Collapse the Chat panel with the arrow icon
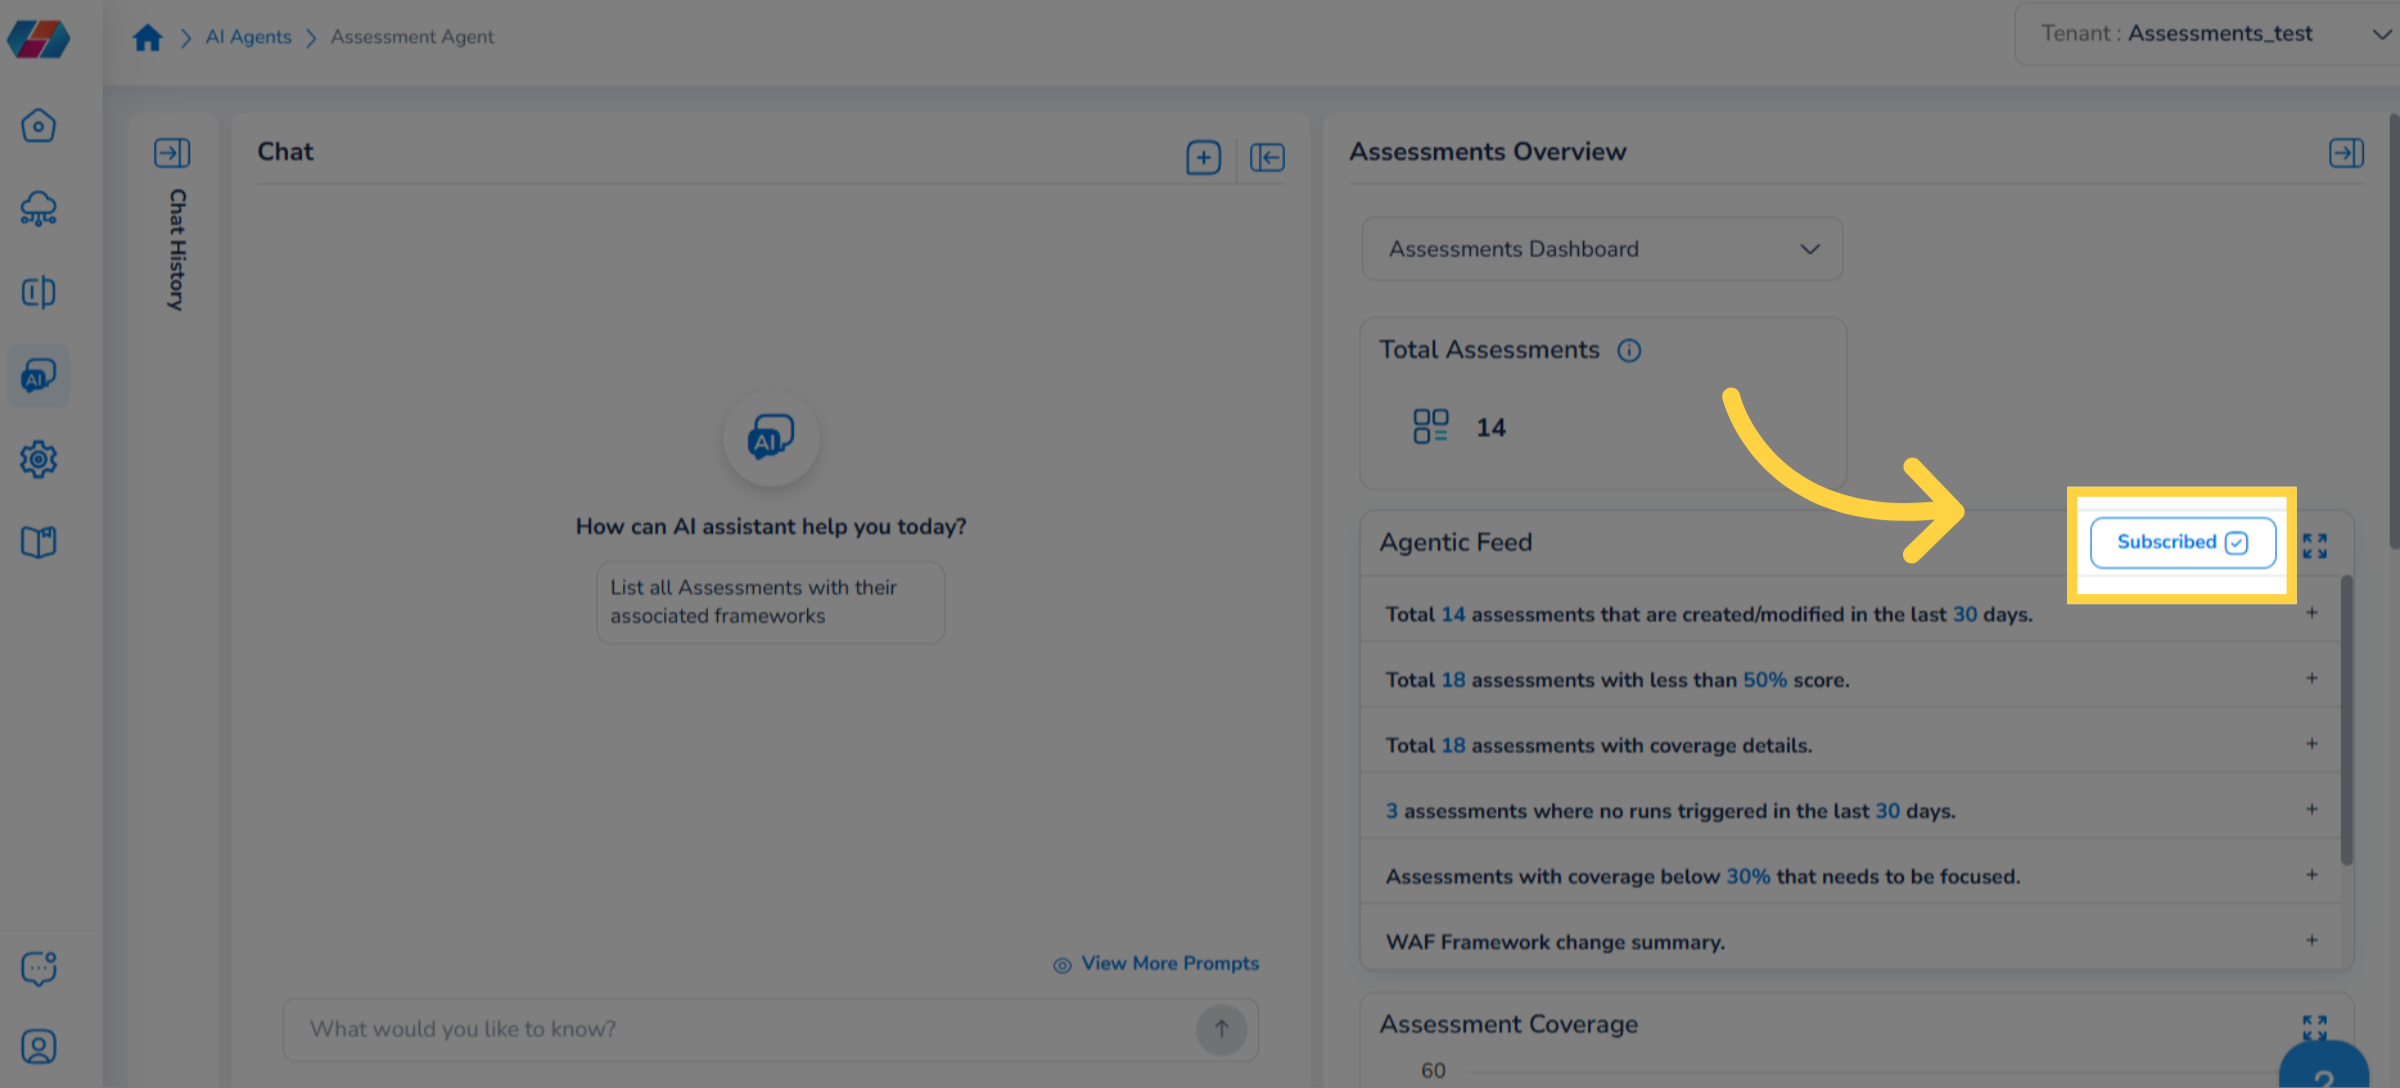This screenshot has height=1088, width=2400. pos(1266,157)
